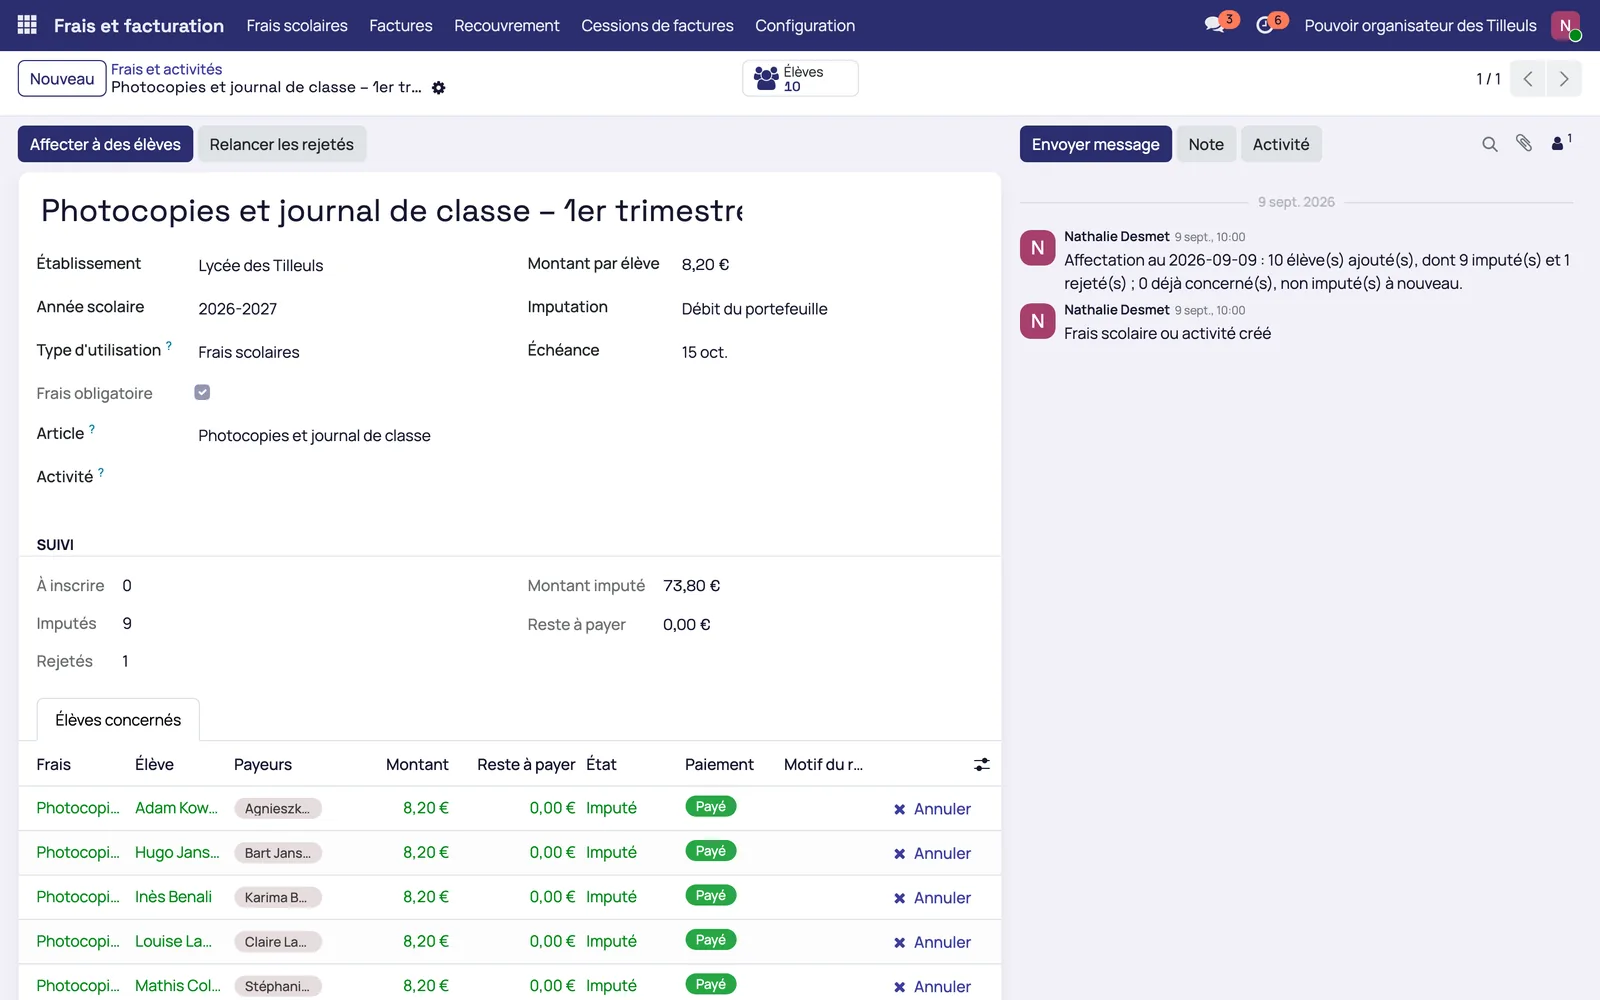1600x1000 pixels.
Task: Open the Frais scolaires menu
Action: pos(297,25)
